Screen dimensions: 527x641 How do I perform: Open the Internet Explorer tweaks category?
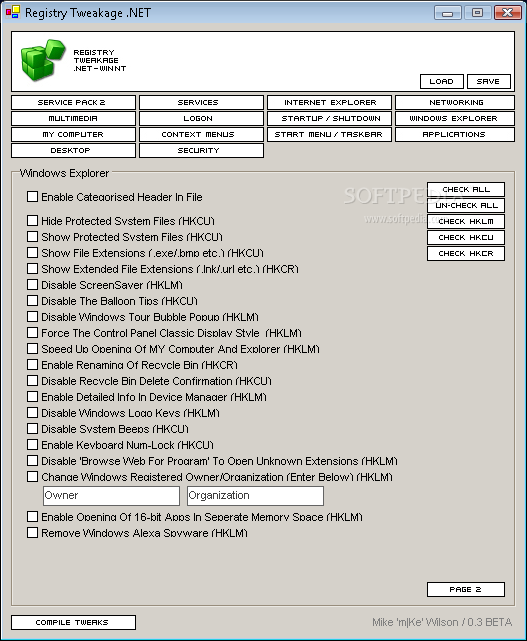click(329, 102)
